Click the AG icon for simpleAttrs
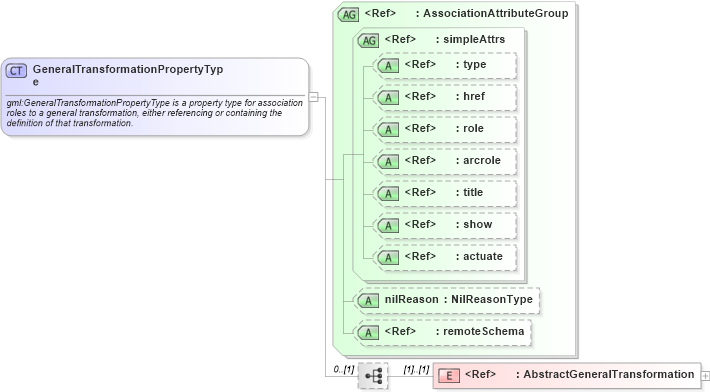Viewport: 710px width, 392px height. [x=368, y=40]
